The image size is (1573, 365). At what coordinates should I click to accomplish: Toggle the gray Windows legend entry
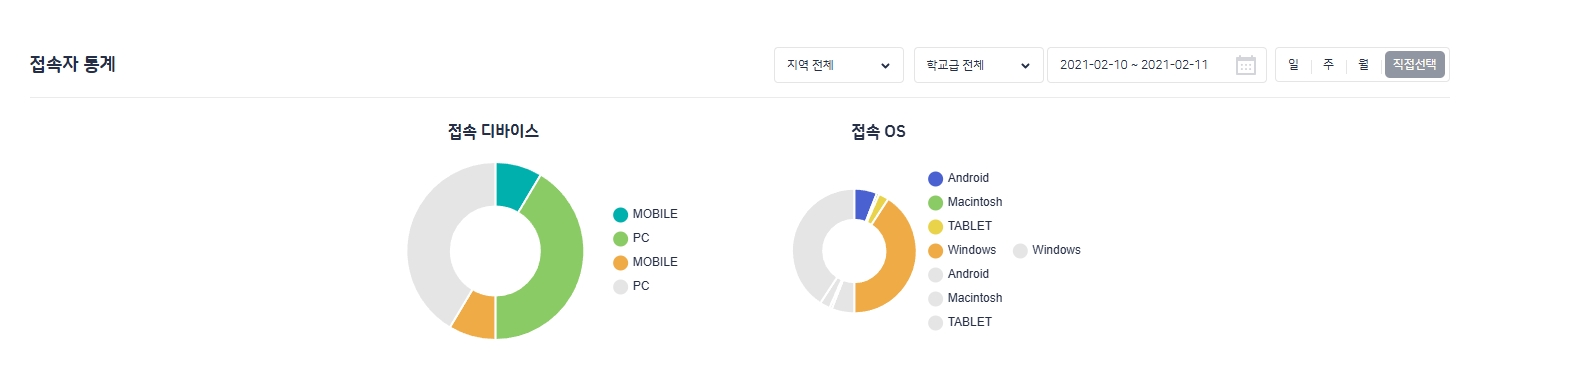(1047, 250)
